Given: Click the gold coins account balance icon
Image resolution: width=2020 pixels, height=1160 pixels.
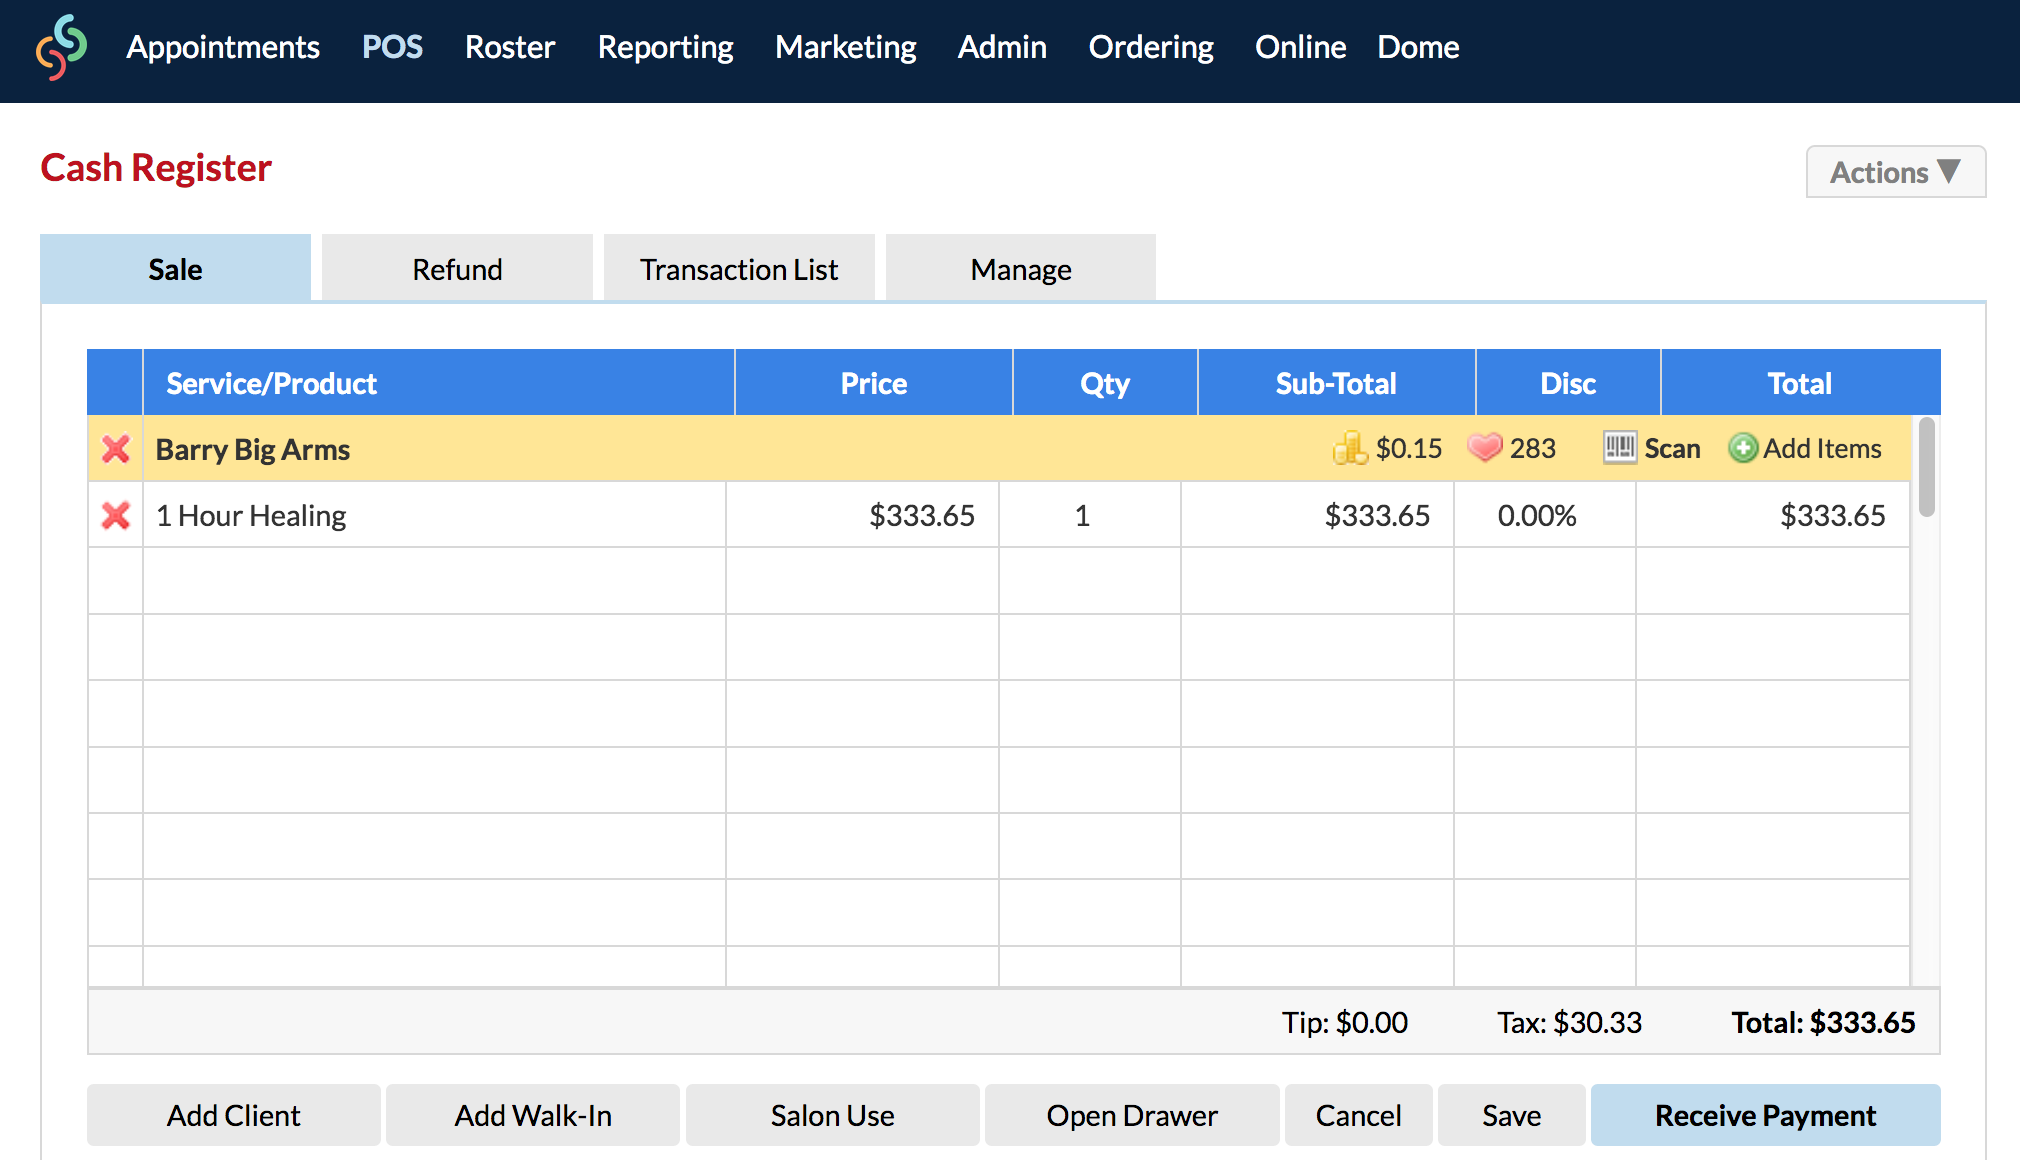Looking at the screenshot, I should point(1350,448).
